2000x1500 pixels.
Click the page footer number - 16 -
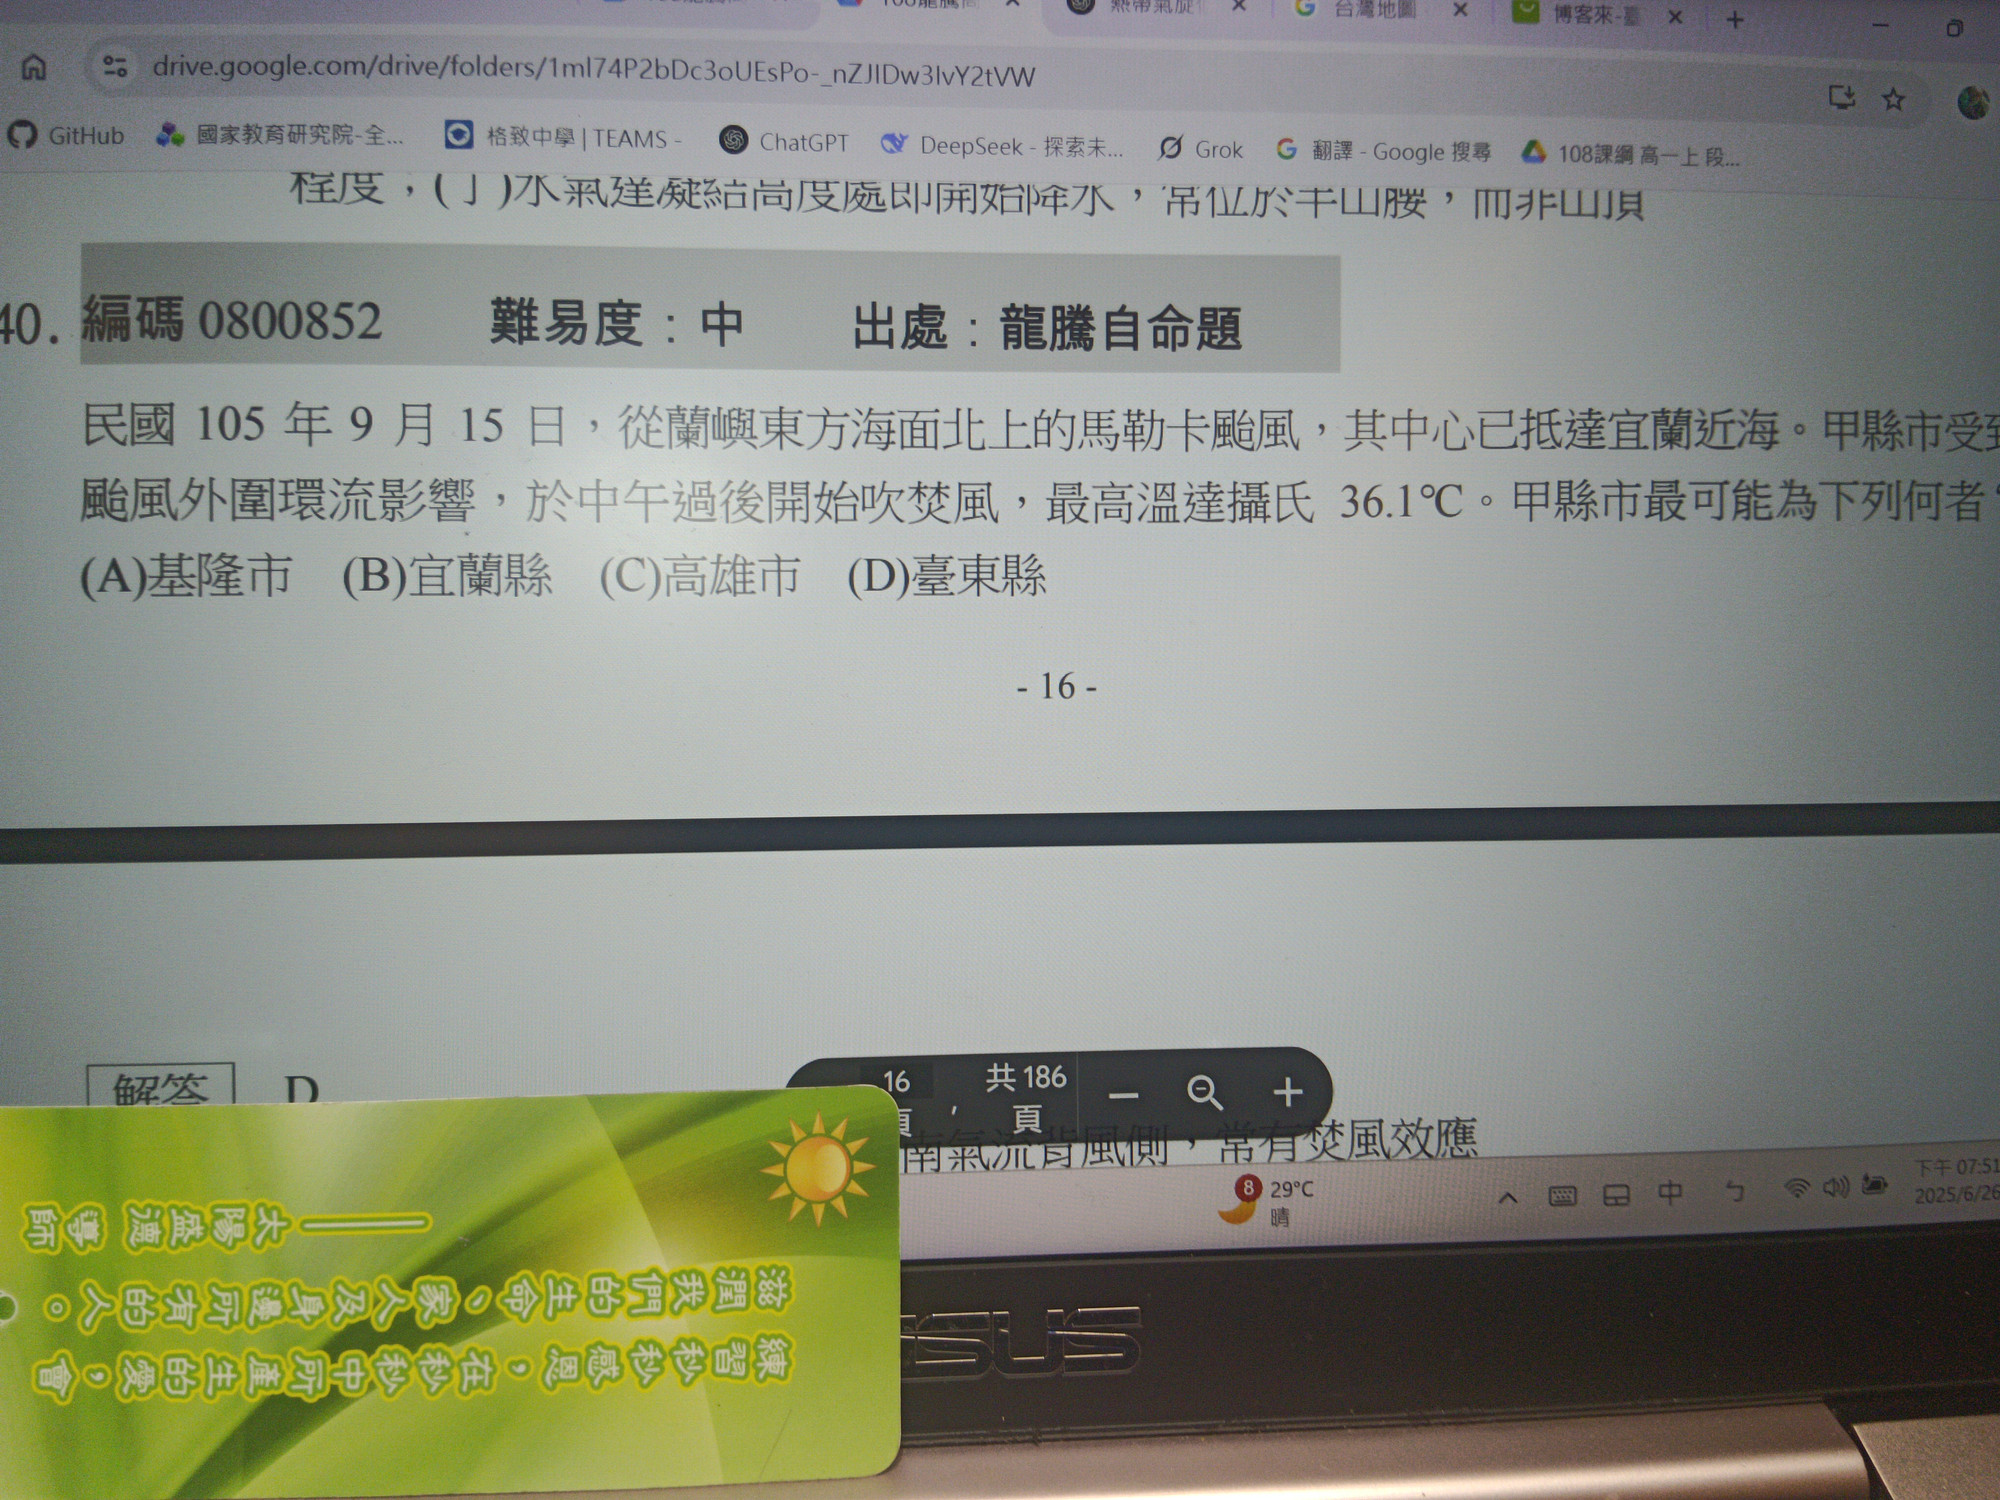1057,687
